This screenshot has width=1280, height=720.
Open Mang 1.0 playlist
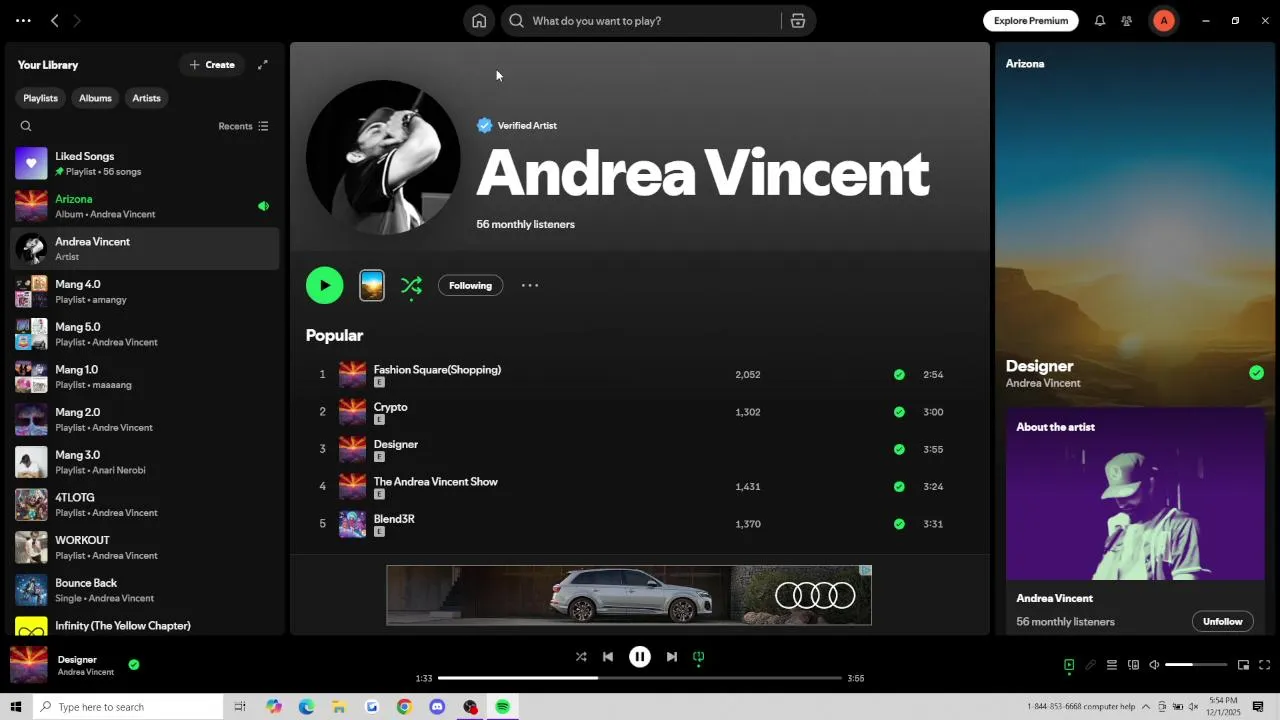tap(145, 377)
